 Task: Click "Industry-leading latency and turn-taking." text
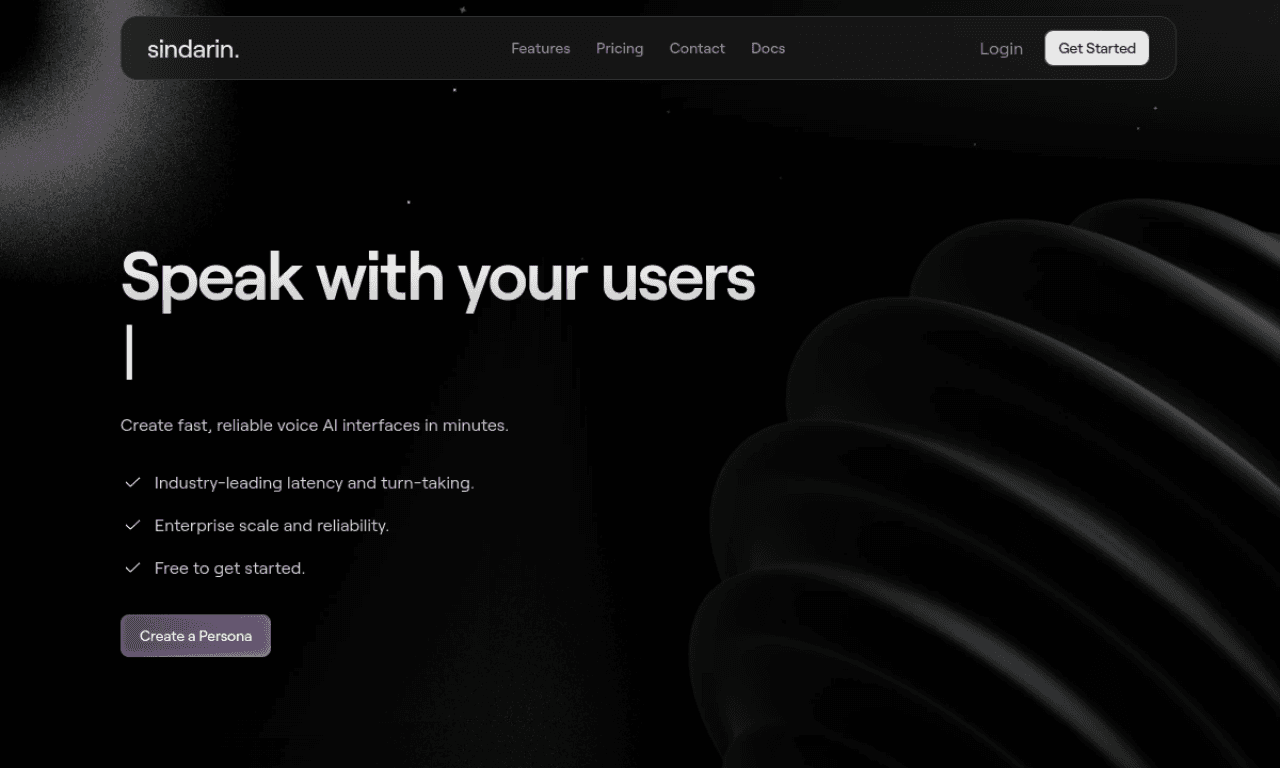(x=314, y=483)
